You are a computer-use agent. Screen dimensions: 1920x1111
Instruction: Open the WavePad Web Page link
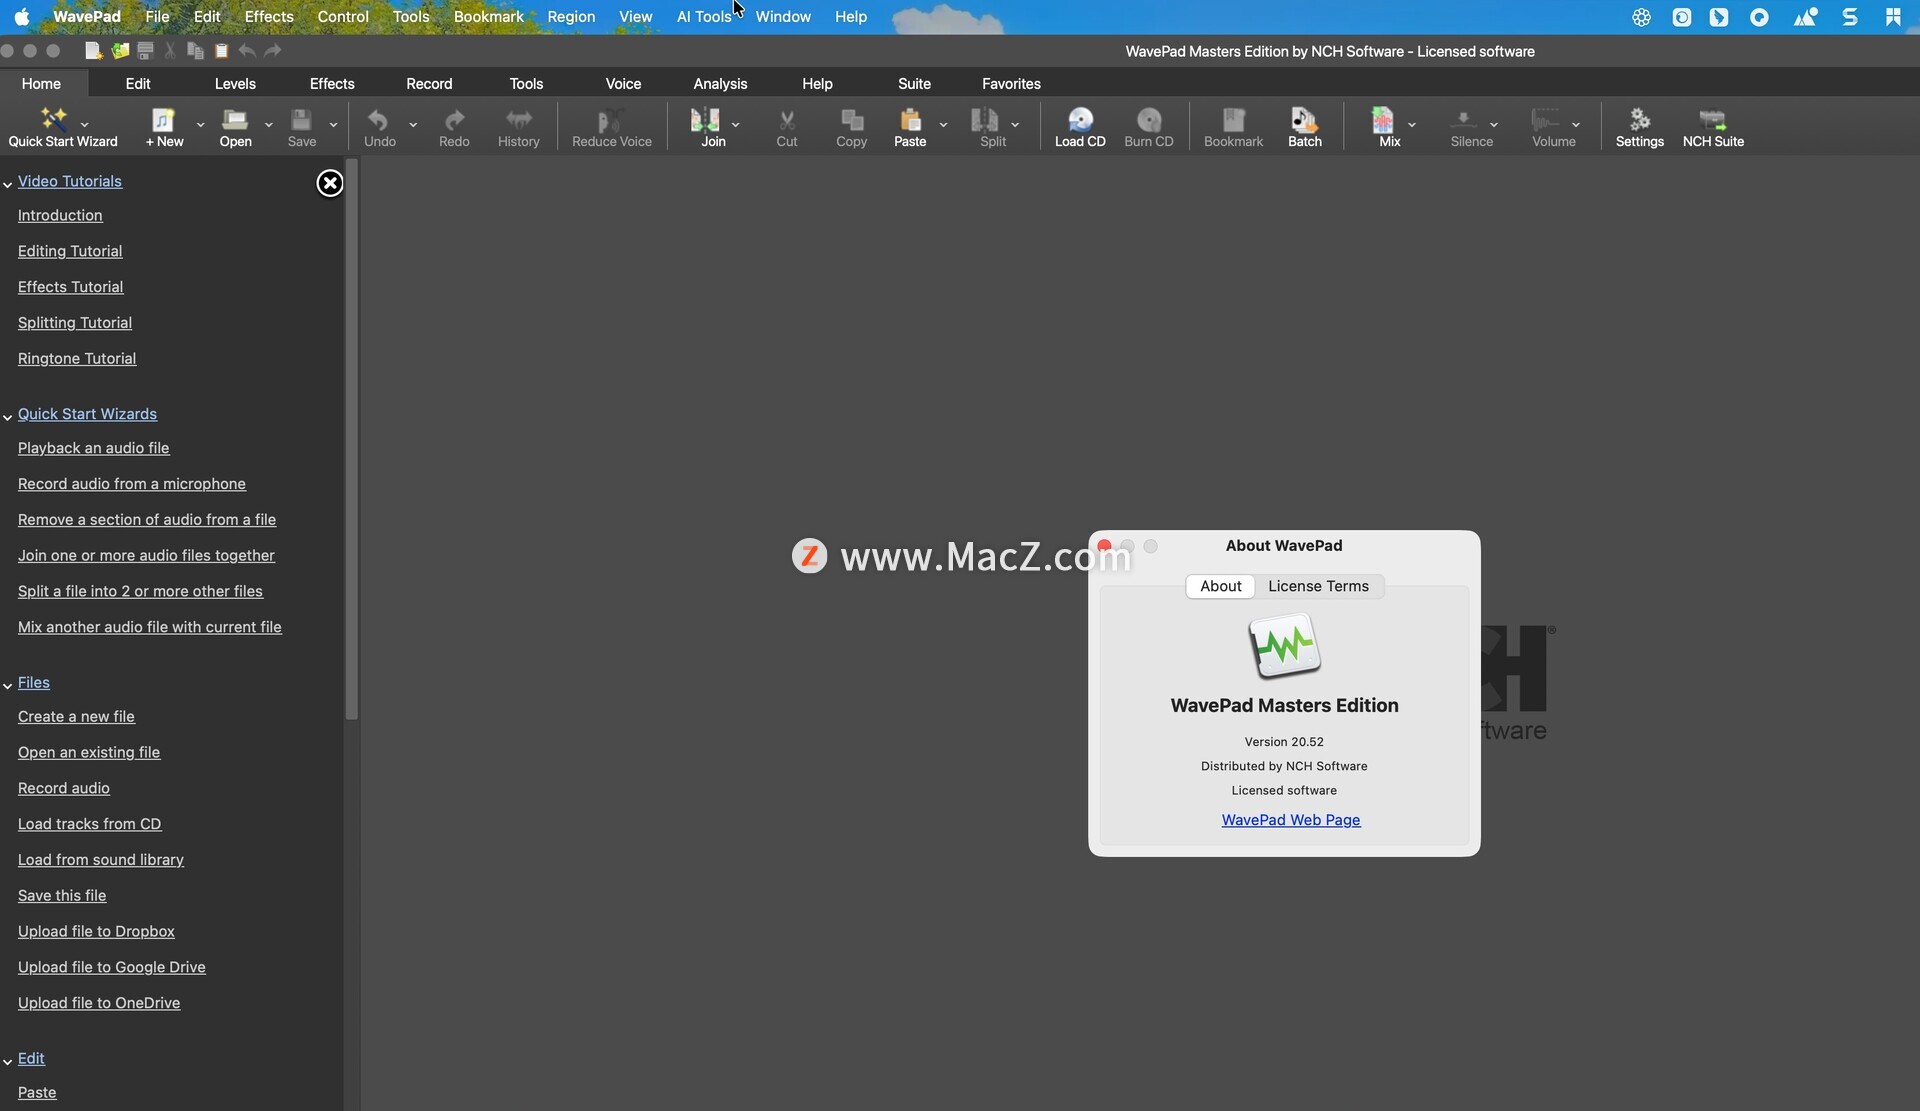click(x=1290, y=820)
